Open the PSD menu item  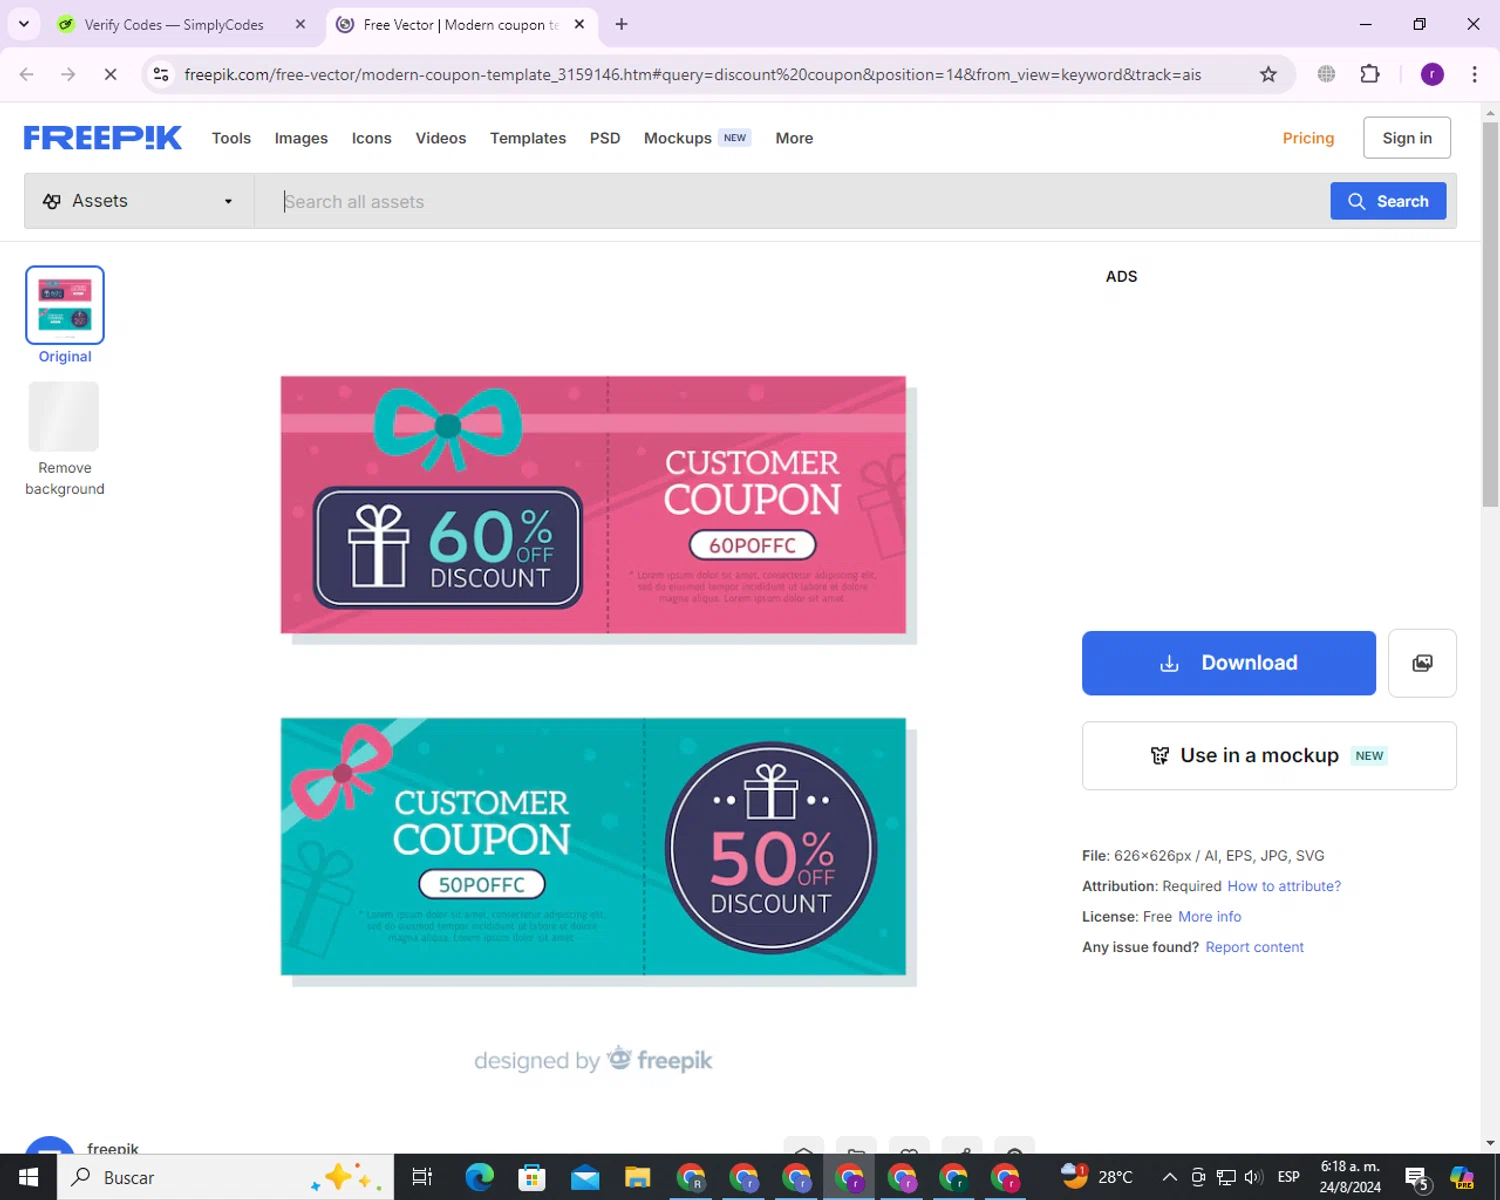click(605, 138)
